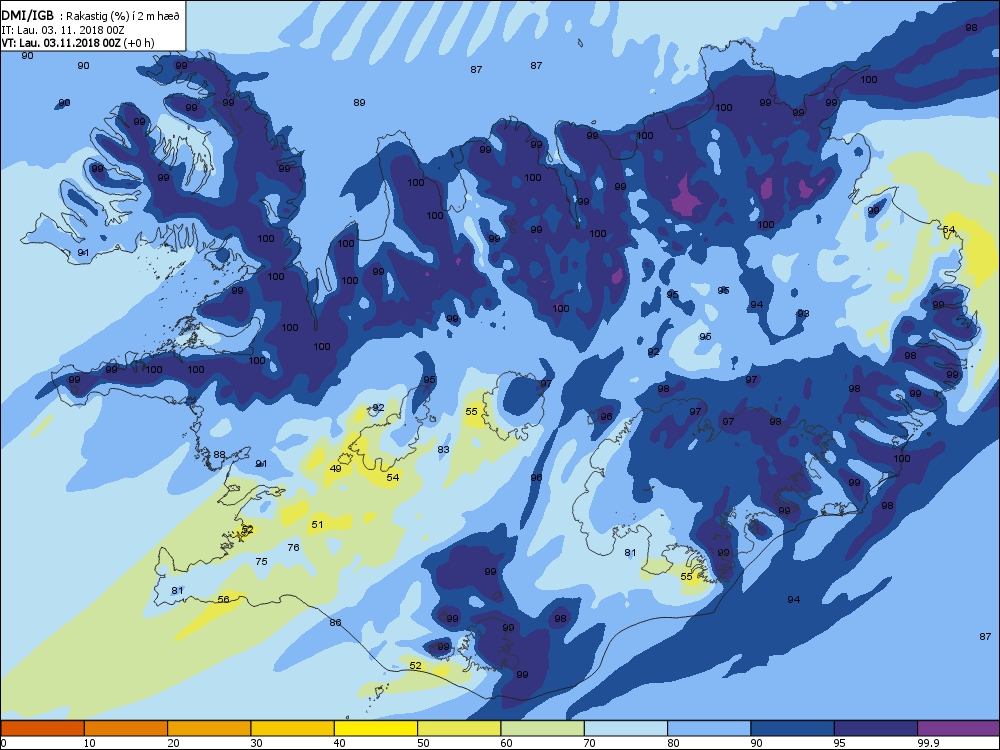Click the '80' legend tick label
Viewport: 1000px width, 750px height.
pos(673,743)
